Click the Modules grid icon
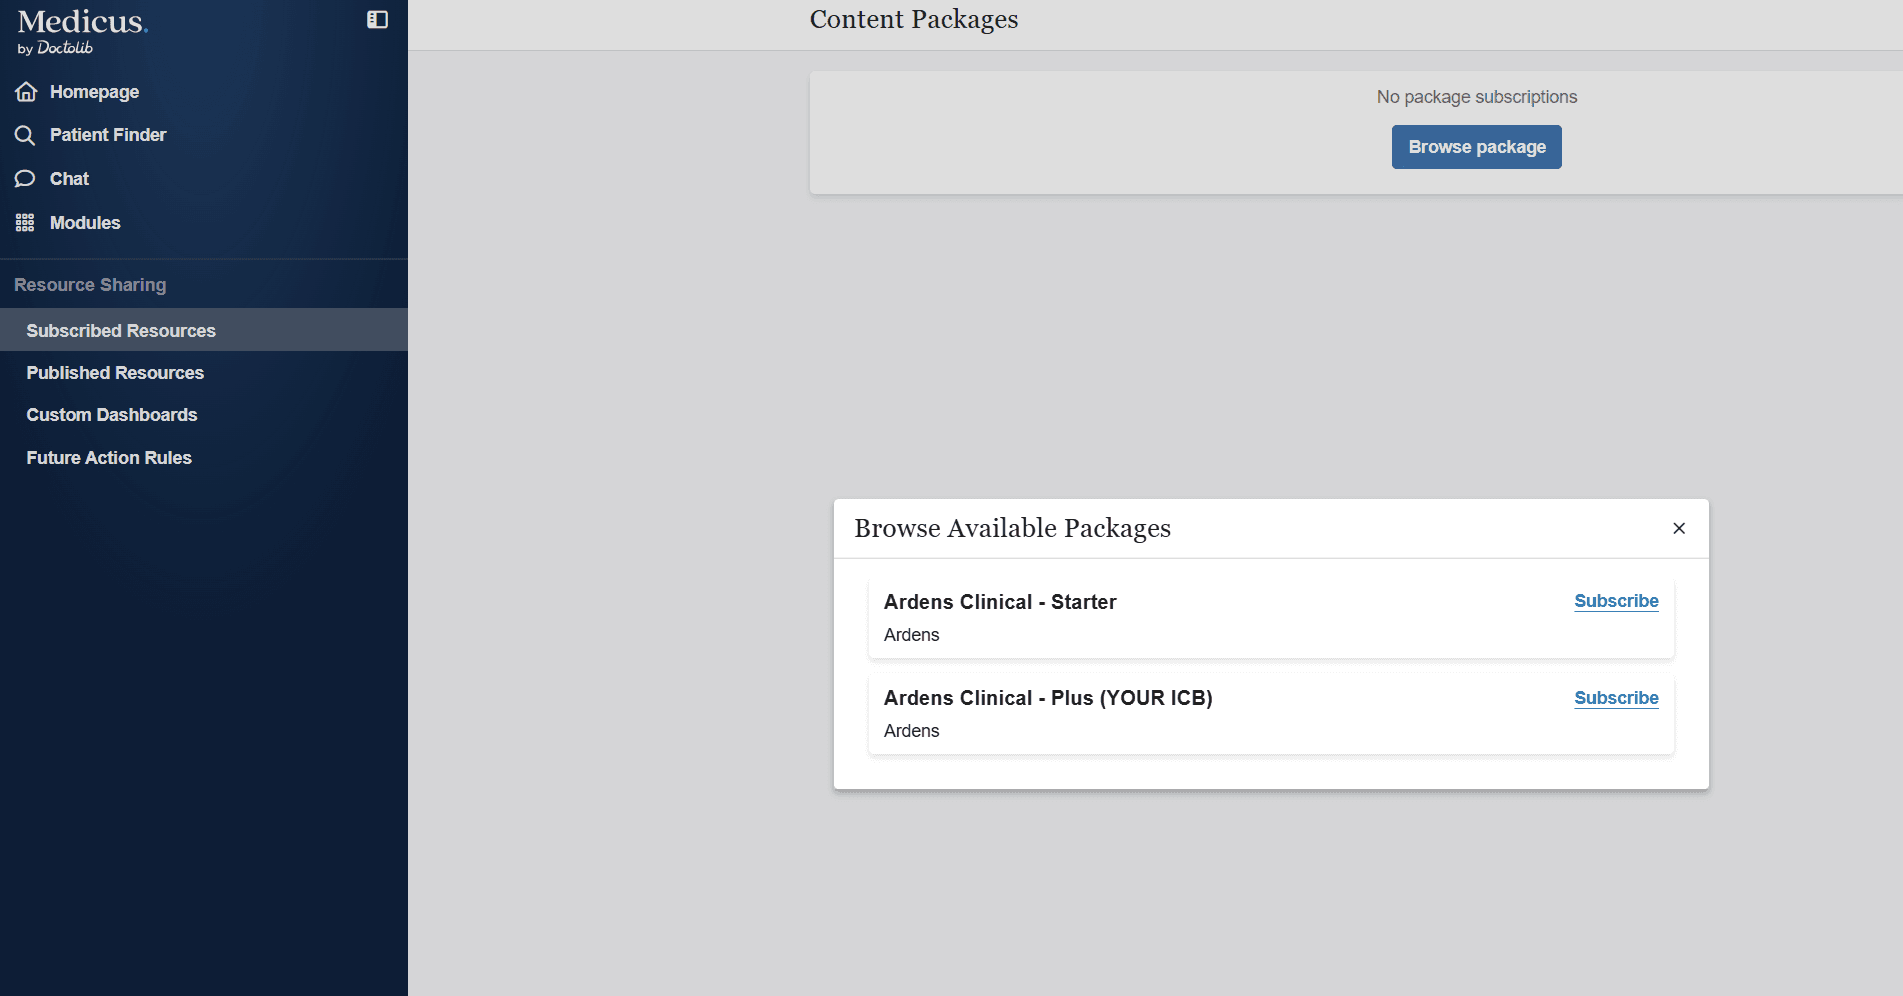 pyautogui.click(x=25, y=223)
